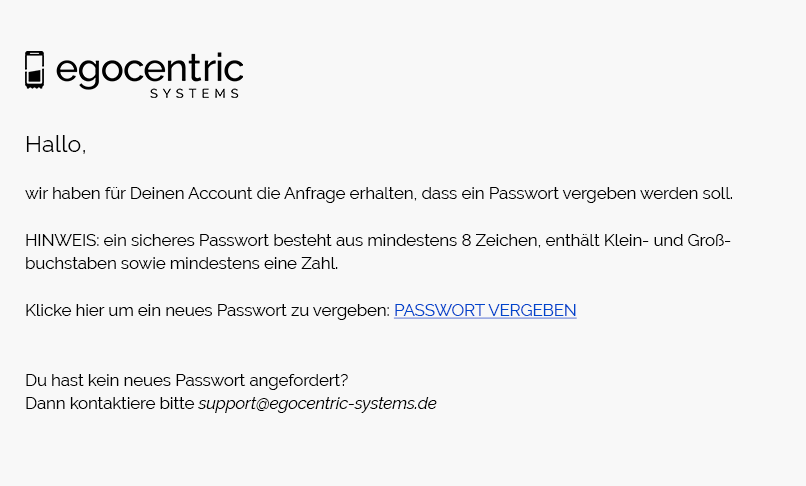
Task: Click the support@egocentric-systems.de email address
Action: (x=317, y=404)
